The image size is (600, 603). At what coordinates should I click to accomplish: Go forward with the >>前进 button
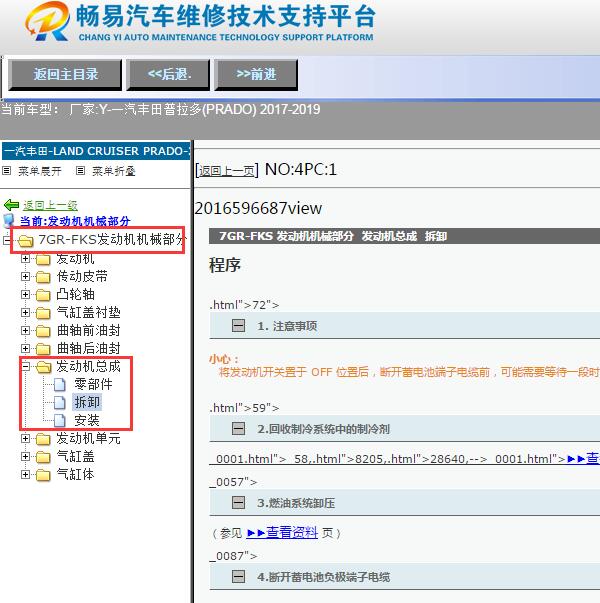tap(256, 75)
